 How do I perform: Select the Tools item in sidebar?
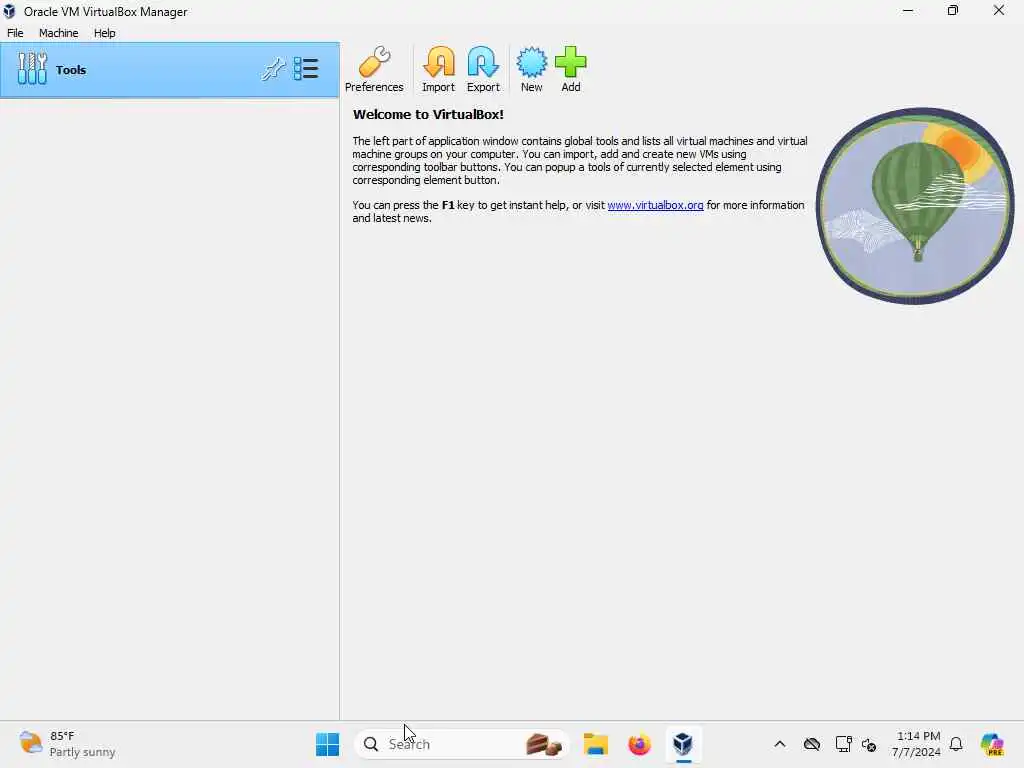coord(170,70)
